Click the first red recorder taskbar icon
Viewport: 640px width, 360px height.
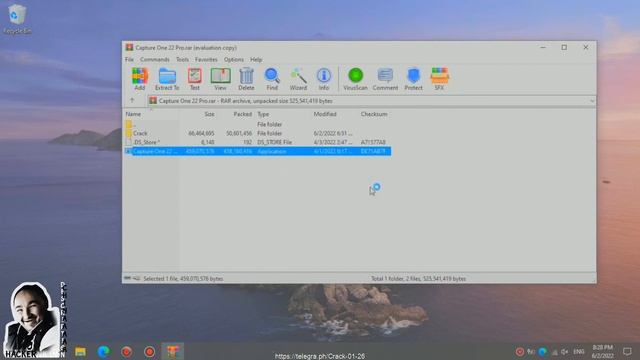(127, 351)
